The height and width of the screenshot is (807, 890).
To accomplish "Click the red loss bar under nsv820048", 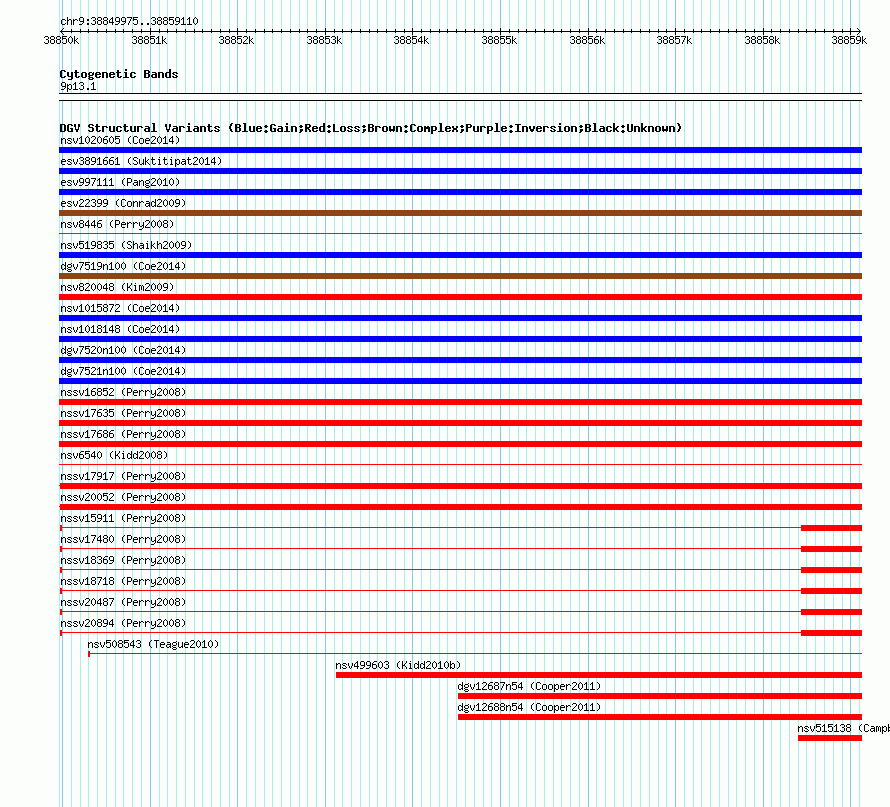I will click(460, 297).
